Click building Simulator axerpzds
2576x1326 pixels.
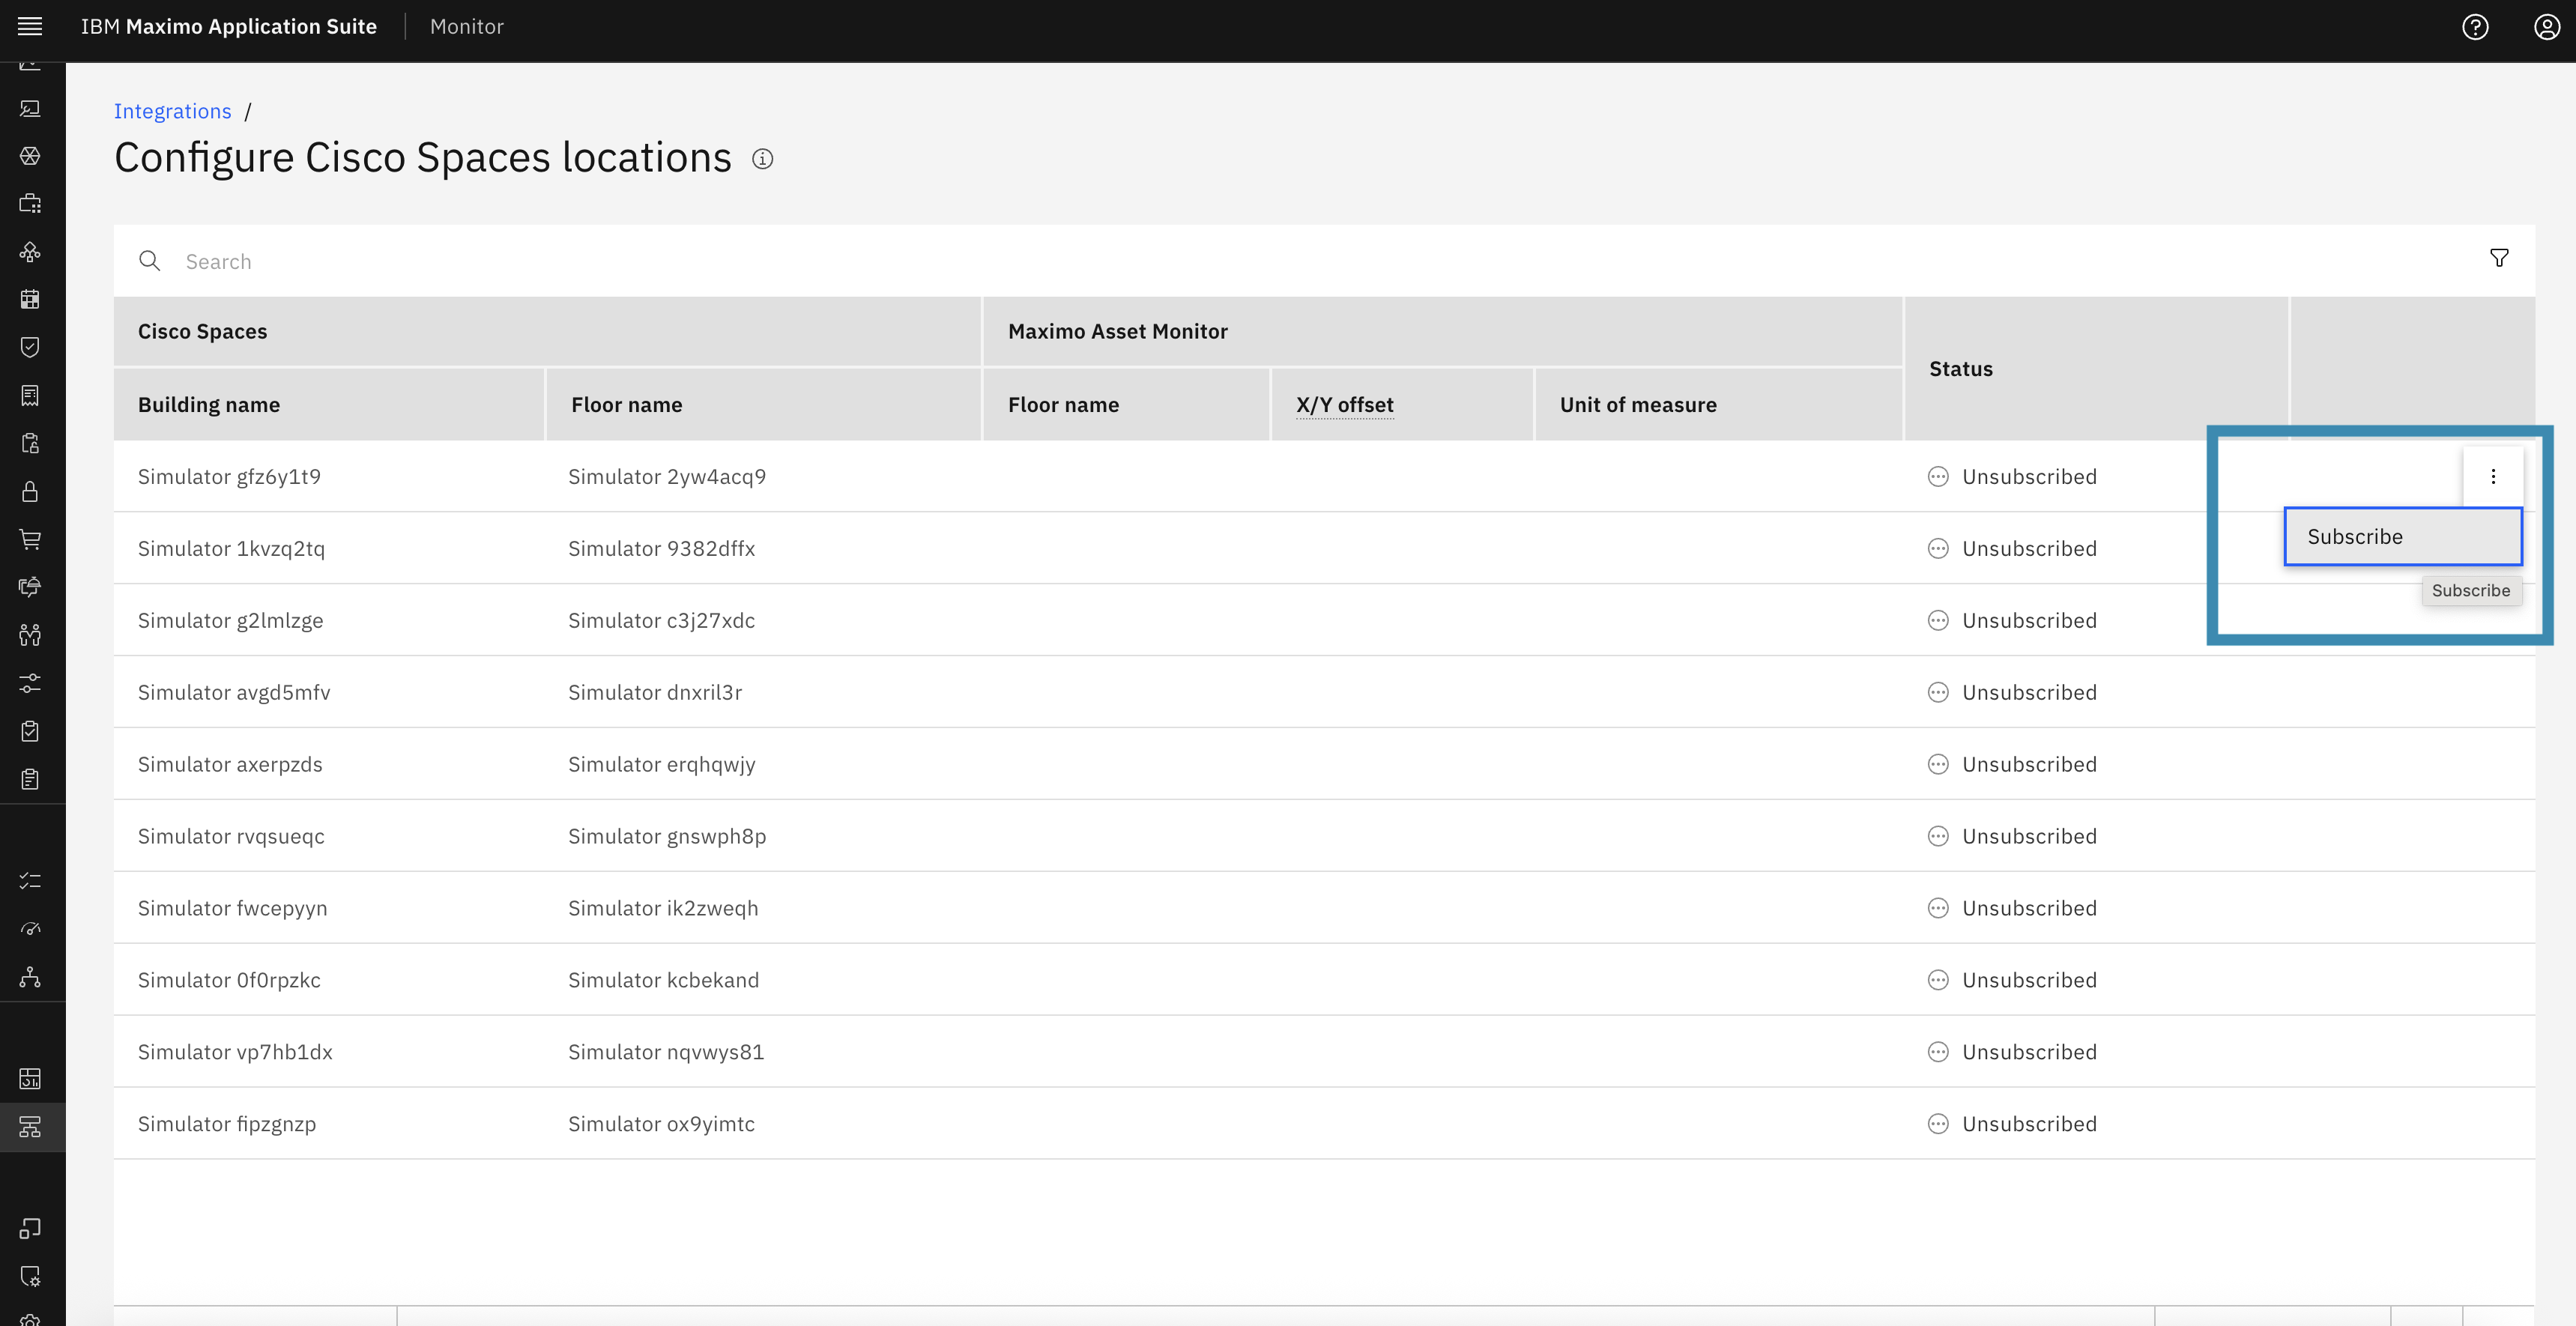230,764
